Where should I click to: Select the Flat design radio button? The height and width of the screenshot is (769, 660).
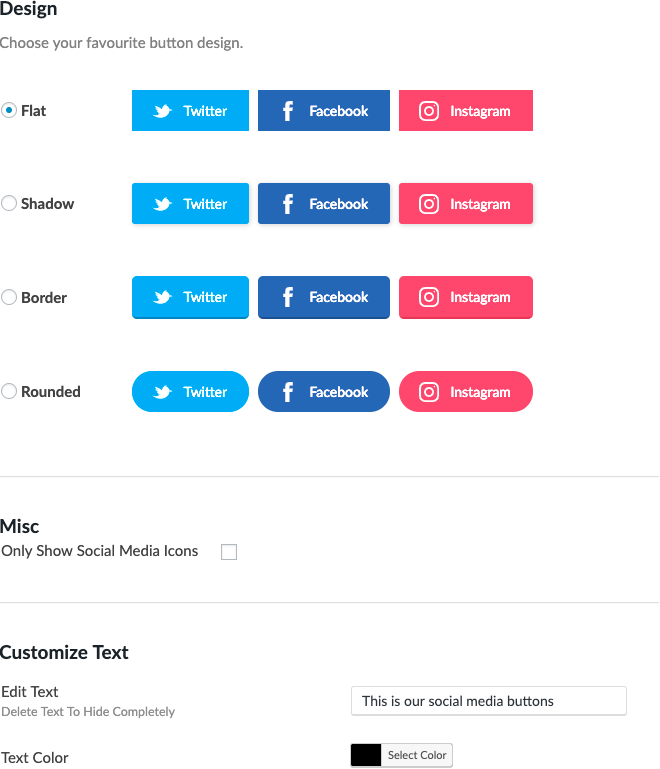tap(9, 110)
